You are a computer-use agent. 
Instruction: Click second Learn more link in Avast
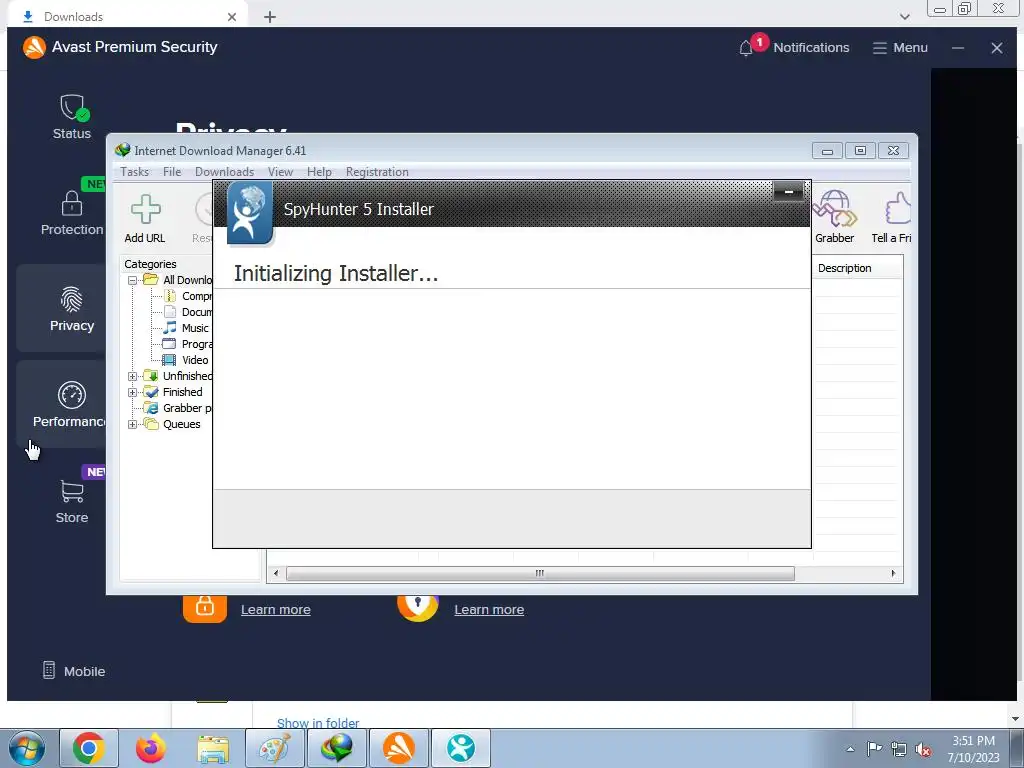[489, 609]
